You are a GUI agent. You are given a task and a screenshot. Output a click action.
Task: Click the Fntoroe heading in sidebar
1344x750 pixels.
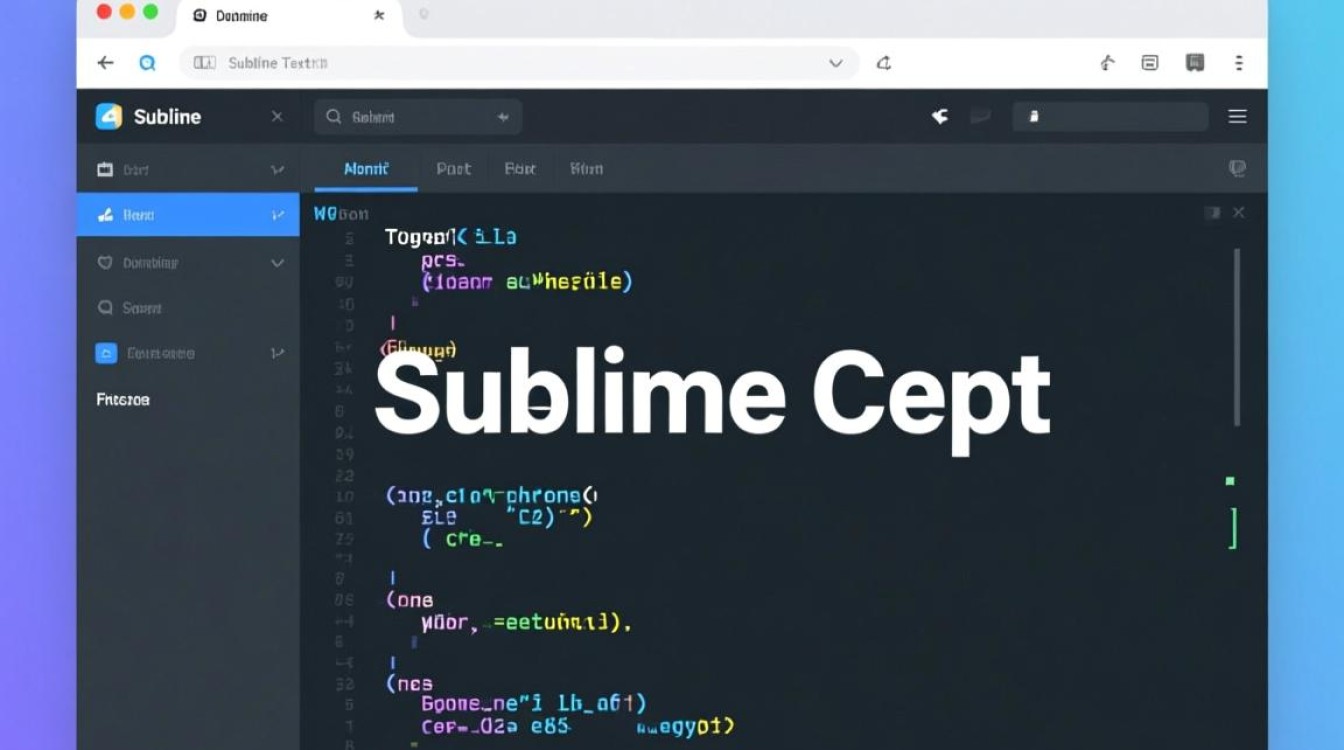click(x=123, y=399)
